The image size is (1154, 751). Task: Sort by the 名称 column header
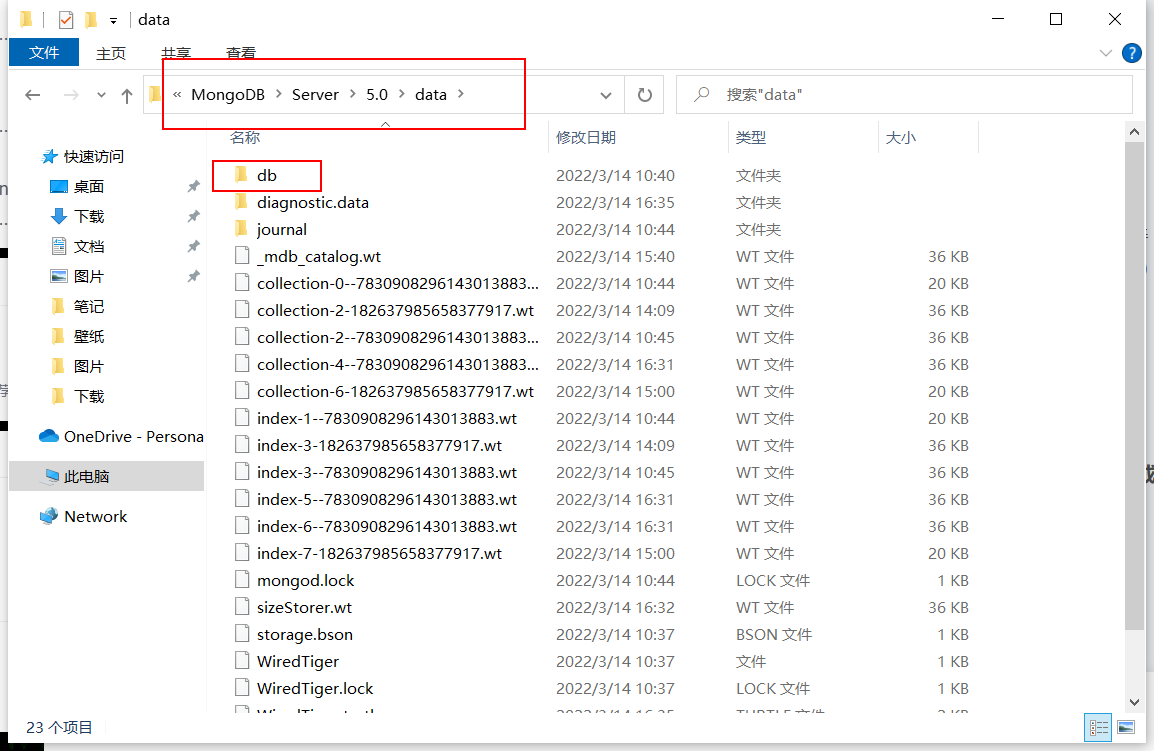click(245, 138)
